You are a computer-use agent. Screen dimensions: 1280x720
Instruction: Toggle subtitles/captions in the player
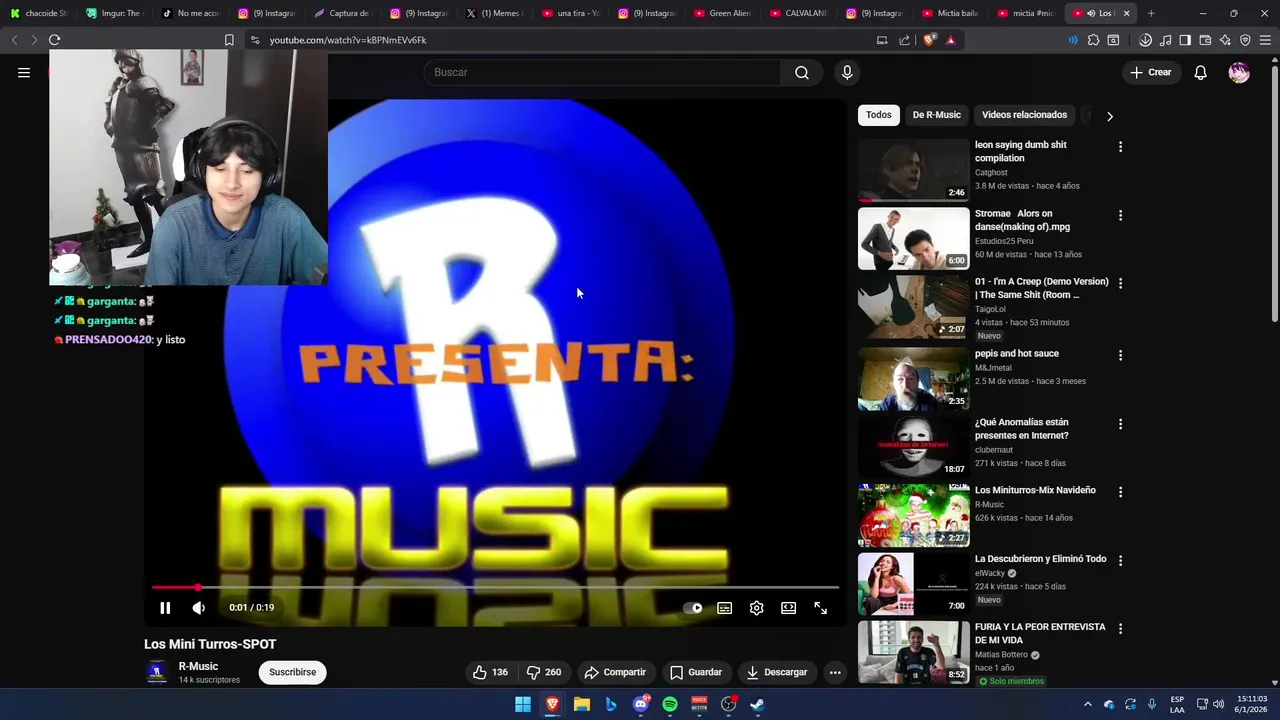[x=724, y=607]
